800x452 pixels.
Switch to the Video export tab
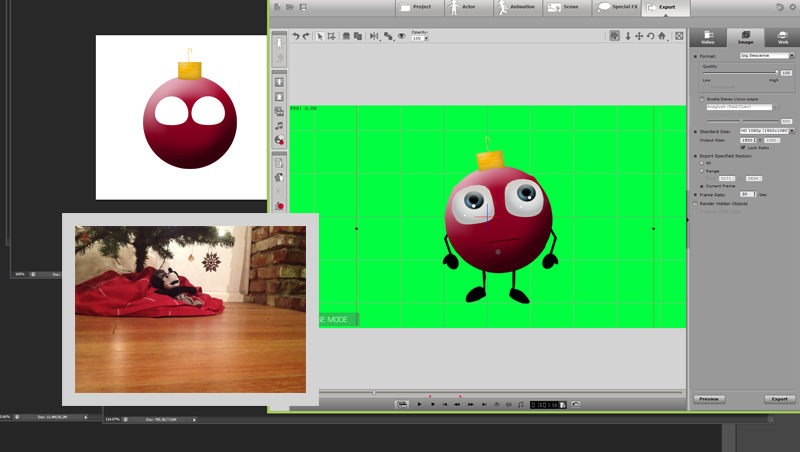[x=708, y=38]
